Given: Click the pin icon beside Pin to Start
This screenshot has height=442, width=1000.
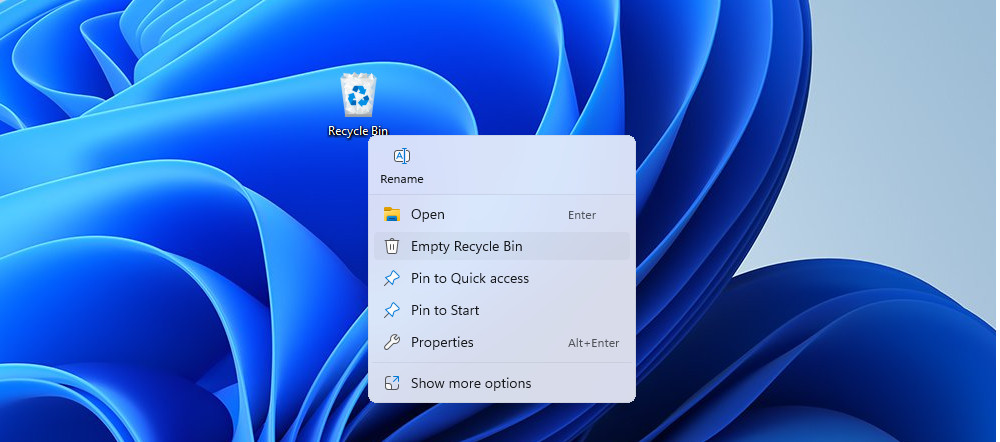Looking at the screenshot, I should coord(392,311).
